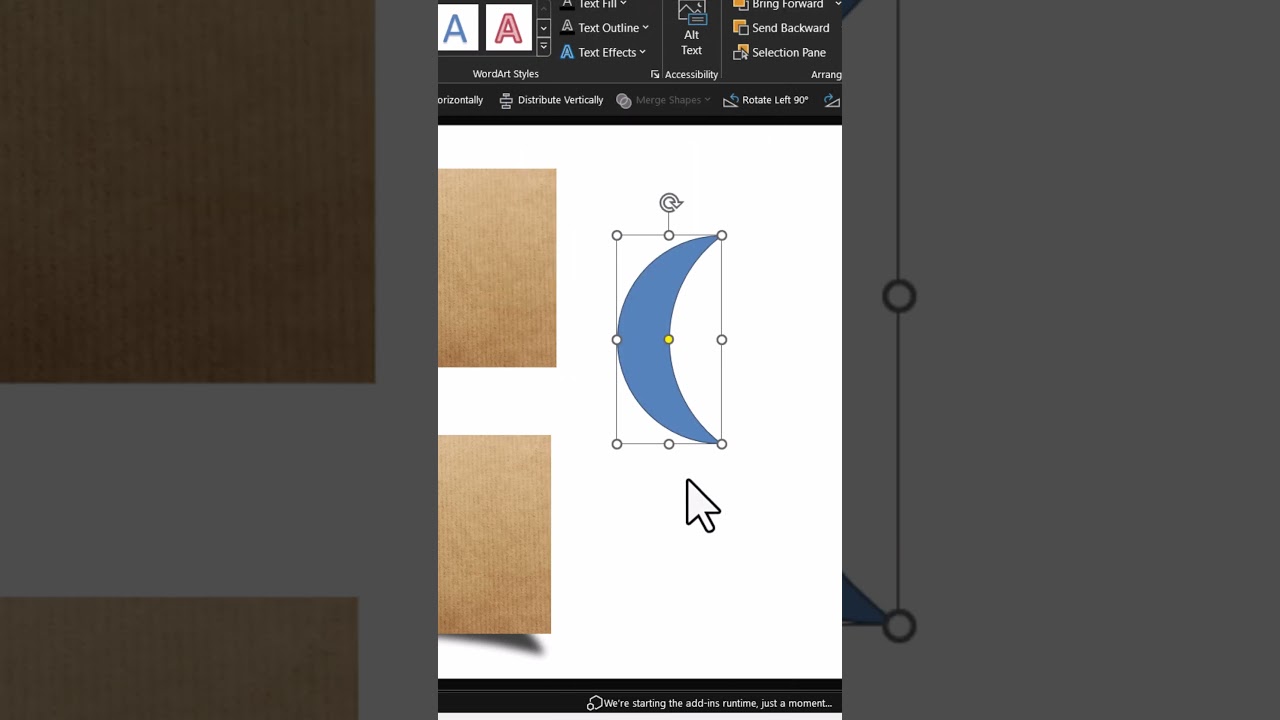The height and width of the screenshot is (720, 1280).
Task: Open the WordArt Styles dialog launcher
Action: coord(655,74)
